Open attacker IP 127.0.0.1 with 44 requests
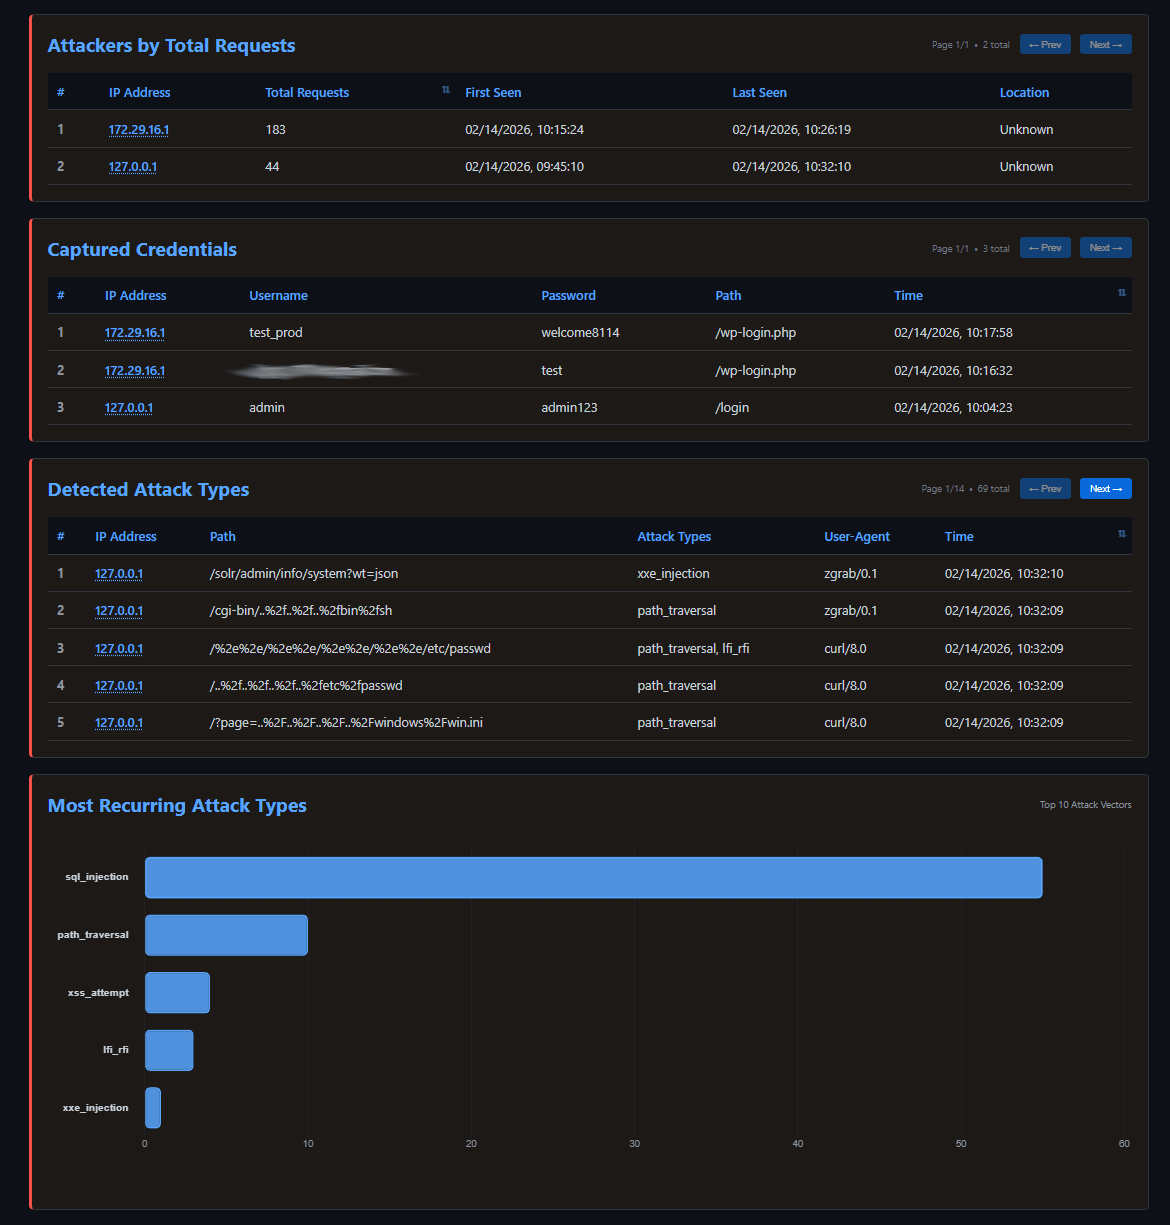 (x=133, y=167)
